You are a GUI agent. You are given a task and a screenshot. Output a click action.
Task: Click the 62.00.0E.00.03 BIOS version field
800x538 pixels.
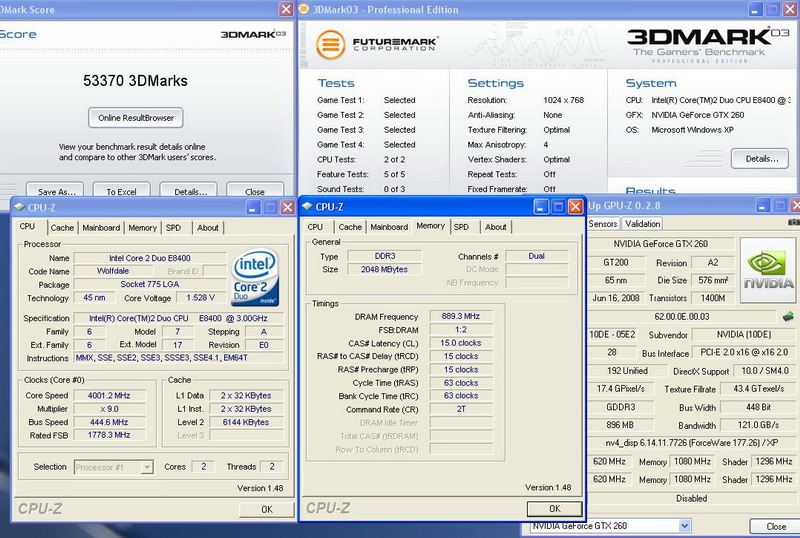point(683,316)
